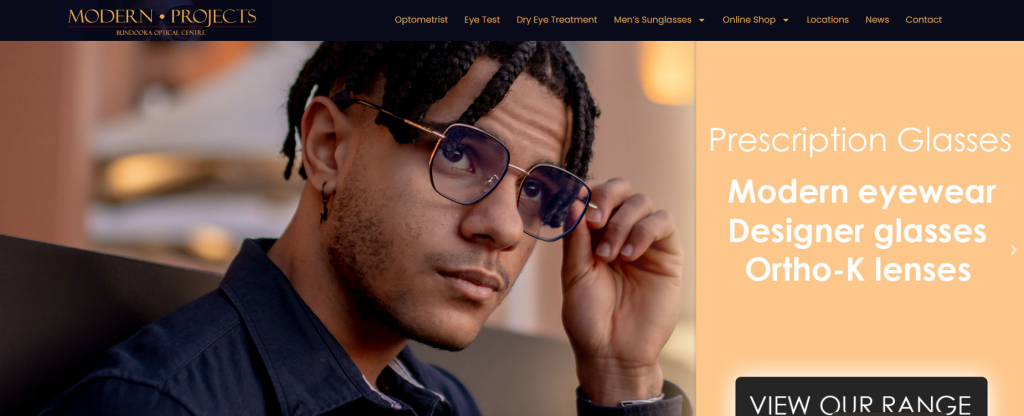Click the Modern Projects logo
Image resolution: width=1024 pixels, height=416 pixels.
coord(162,21)
